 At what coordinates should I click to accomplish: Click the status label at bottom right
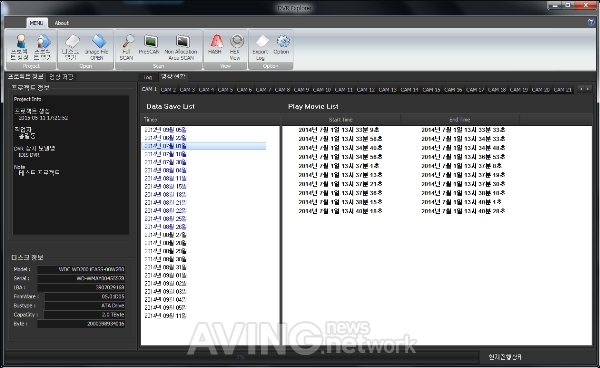click(505, 357)
